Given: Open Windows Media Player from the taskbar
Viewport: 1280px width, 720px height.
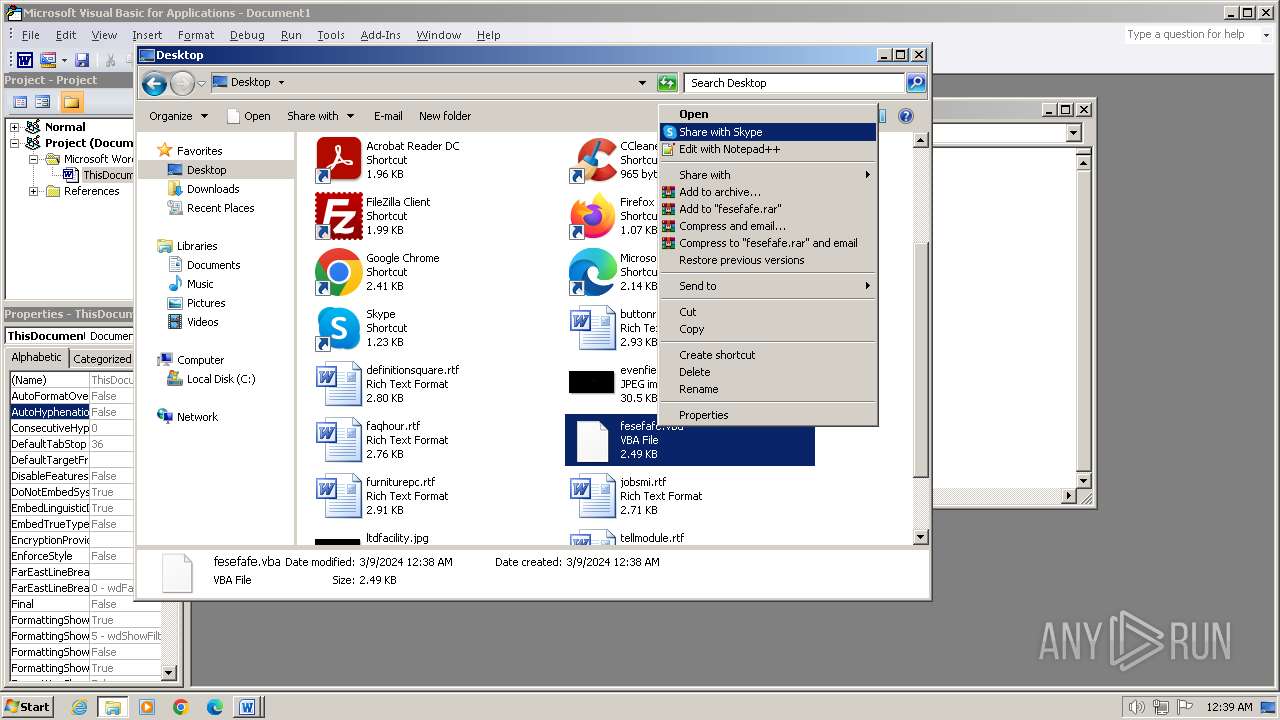Looking at the screenshot, I should [147, 707].
